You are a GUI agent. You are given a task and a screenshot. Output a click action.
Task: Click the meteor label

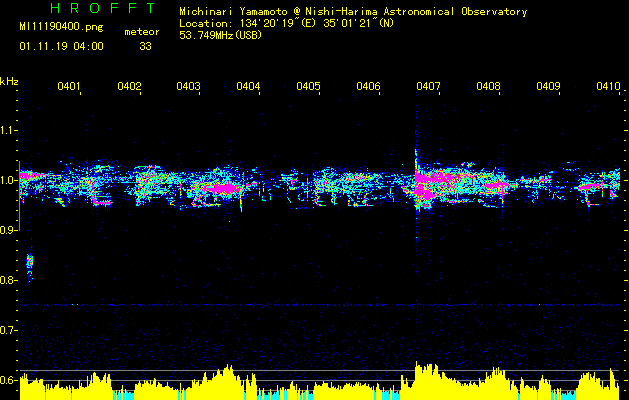coord(142,32)
